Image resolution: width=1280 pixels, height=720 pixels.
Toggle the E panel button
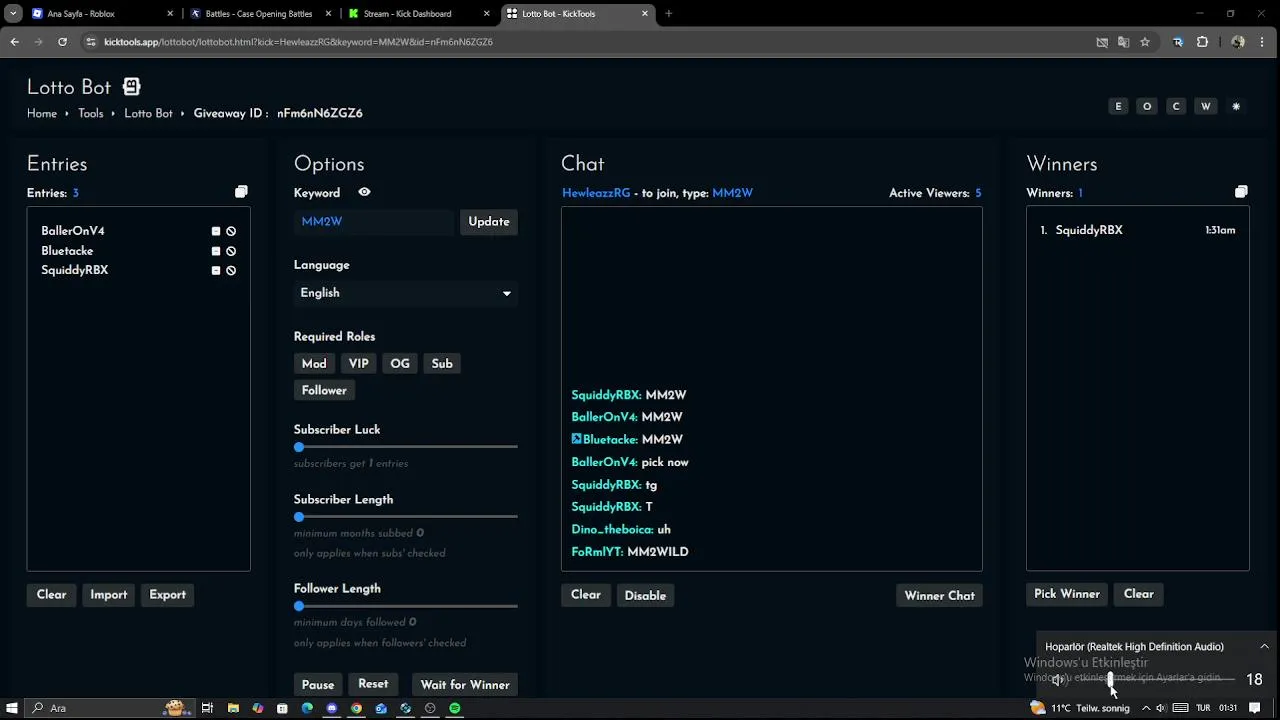coord(1118,106)
